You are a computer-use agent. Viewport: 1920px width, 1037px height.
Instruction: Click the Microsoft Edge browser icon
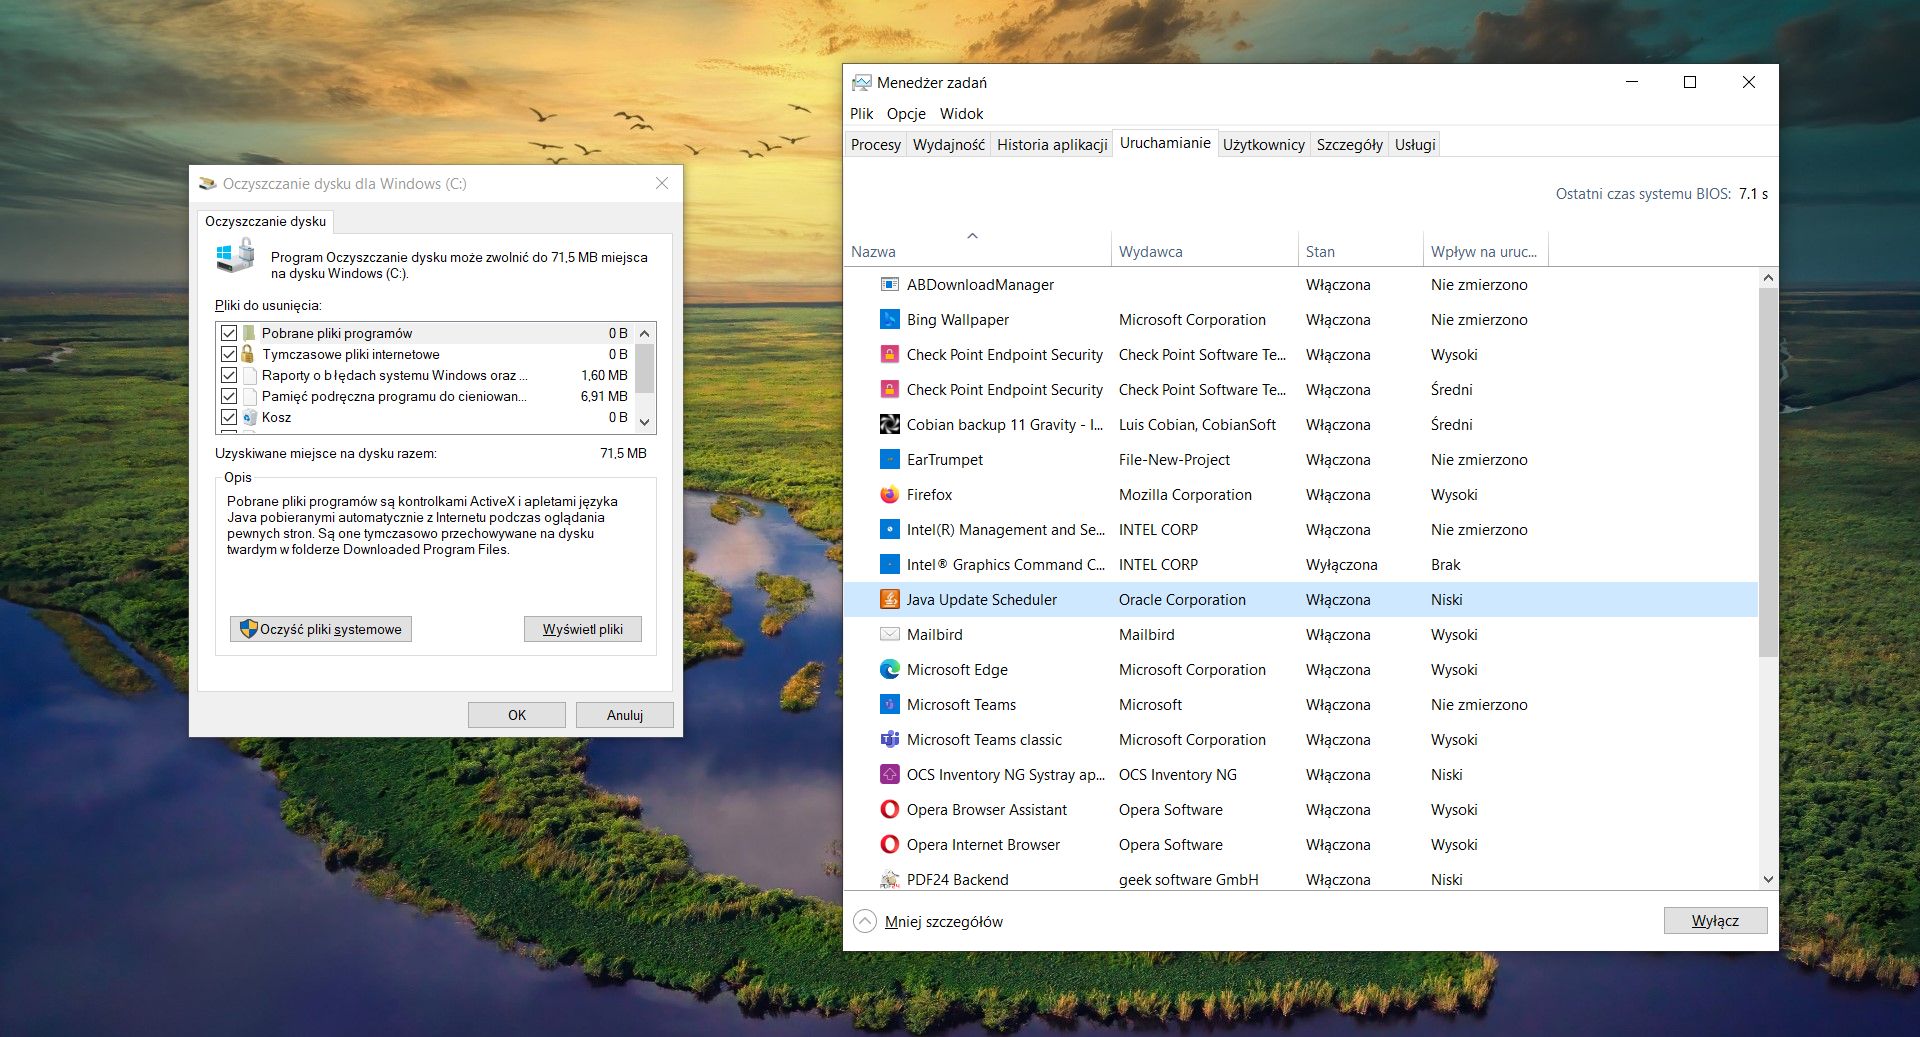(890, 669)
